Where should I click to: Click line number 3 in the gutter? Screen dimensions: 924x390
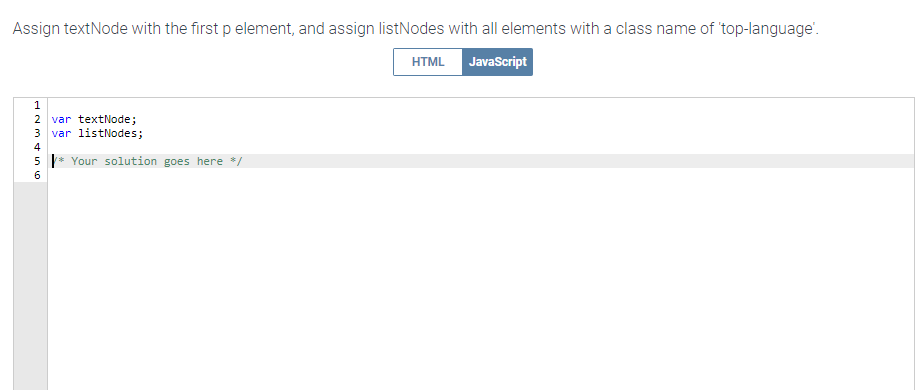tap(37, 133)
